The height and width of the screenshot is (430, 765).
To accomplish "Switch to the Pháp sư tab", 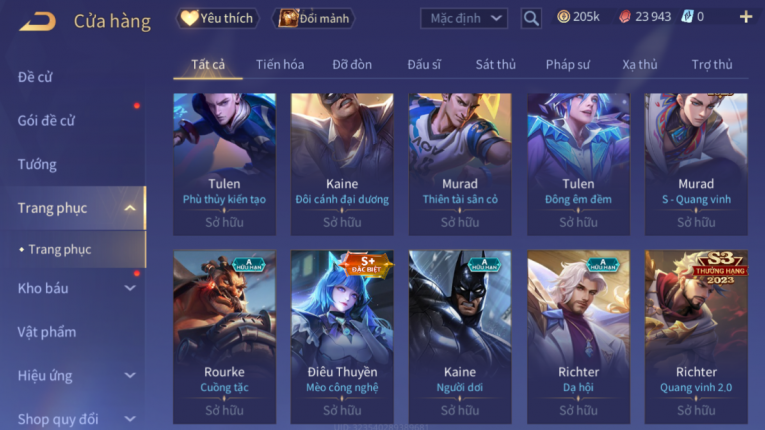I will point(567,64).
